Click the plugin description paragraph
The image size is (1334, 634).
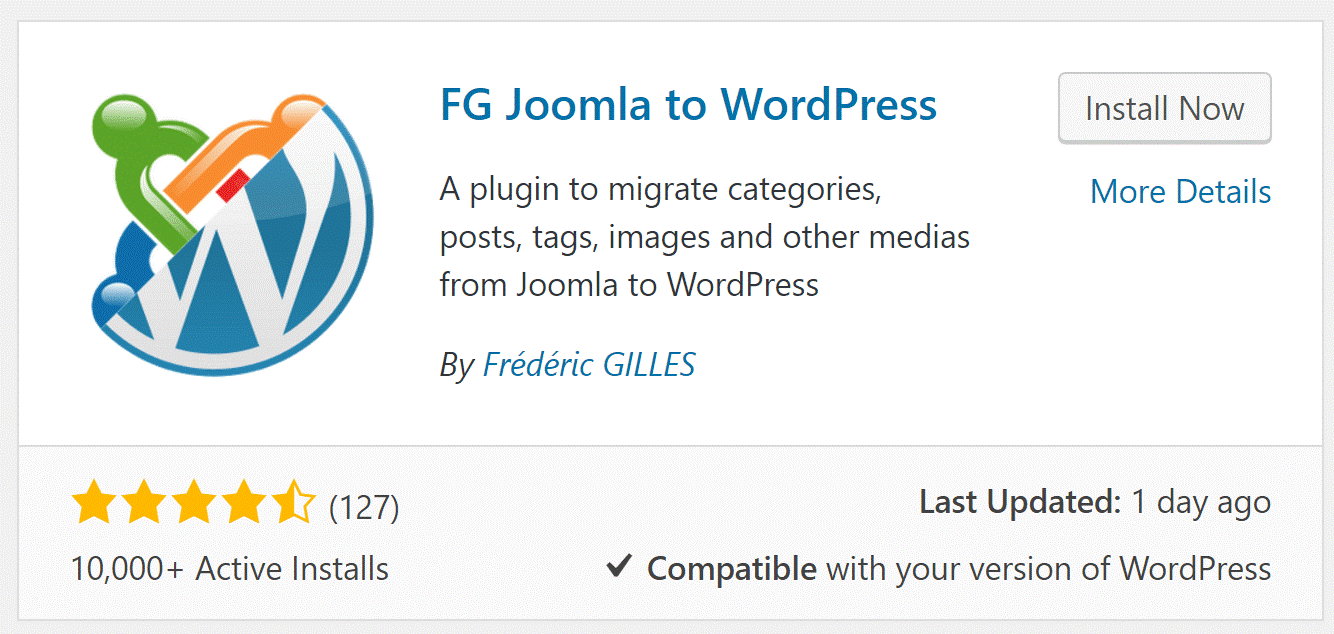704,237
